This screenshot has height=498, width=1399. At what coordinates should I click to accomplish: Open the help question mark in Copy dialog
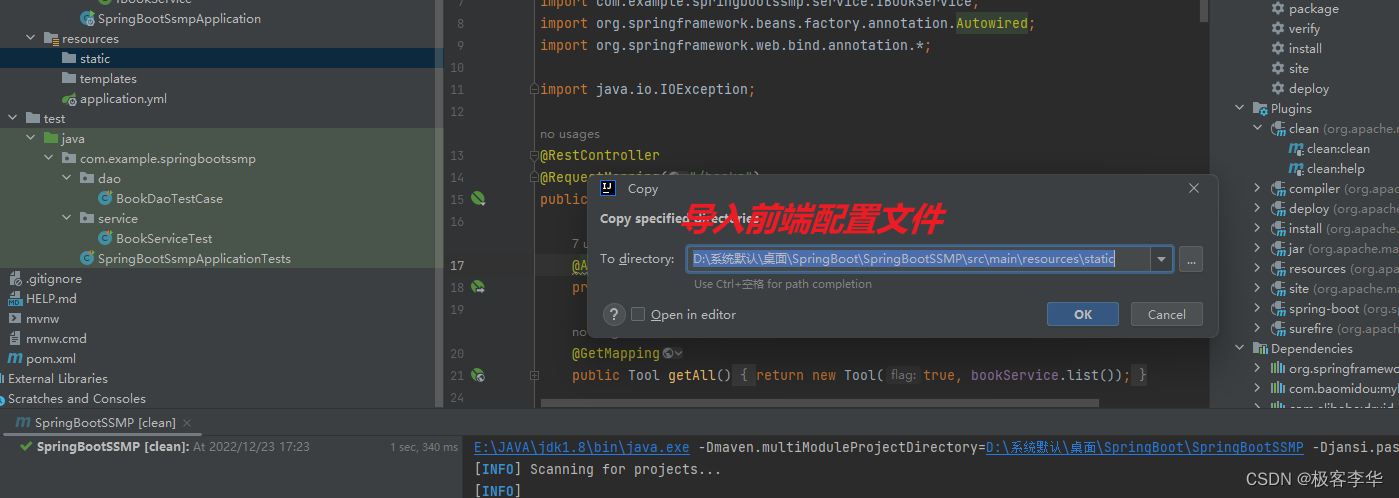point(612,314)
